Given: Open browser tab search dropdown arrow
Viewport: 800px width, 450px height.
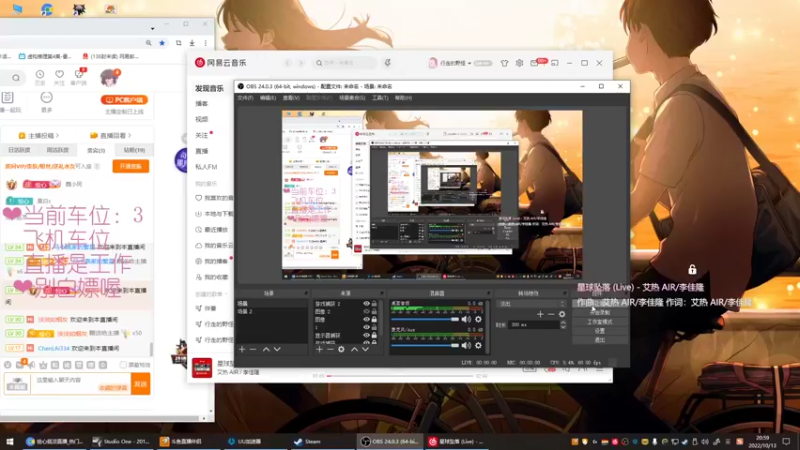Looking at the screenshot, I should coord(152,29).
